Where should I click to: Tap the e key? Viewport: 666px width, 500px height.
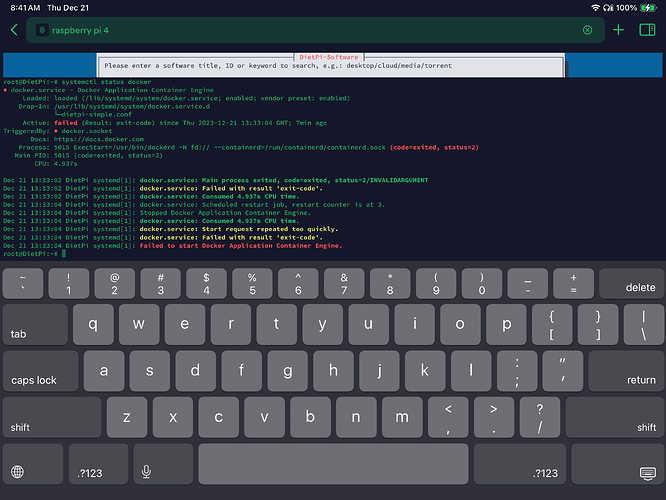pyautogui.click(x=185, y=325)
